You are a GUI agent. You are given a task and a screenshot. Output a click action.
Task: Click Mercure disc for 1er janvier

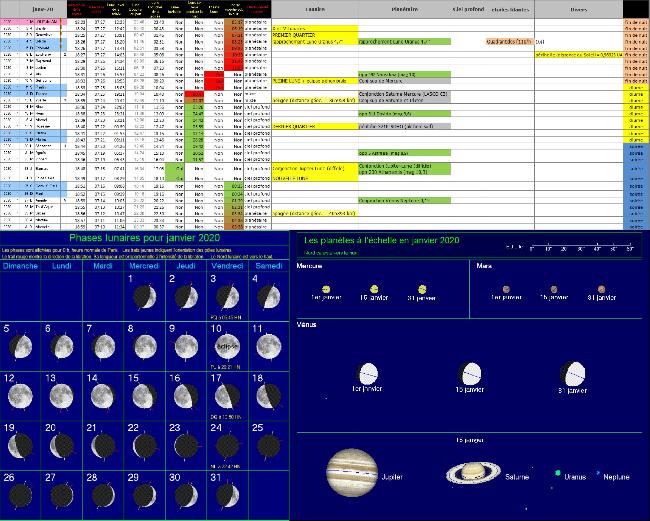tap(326, 289)
